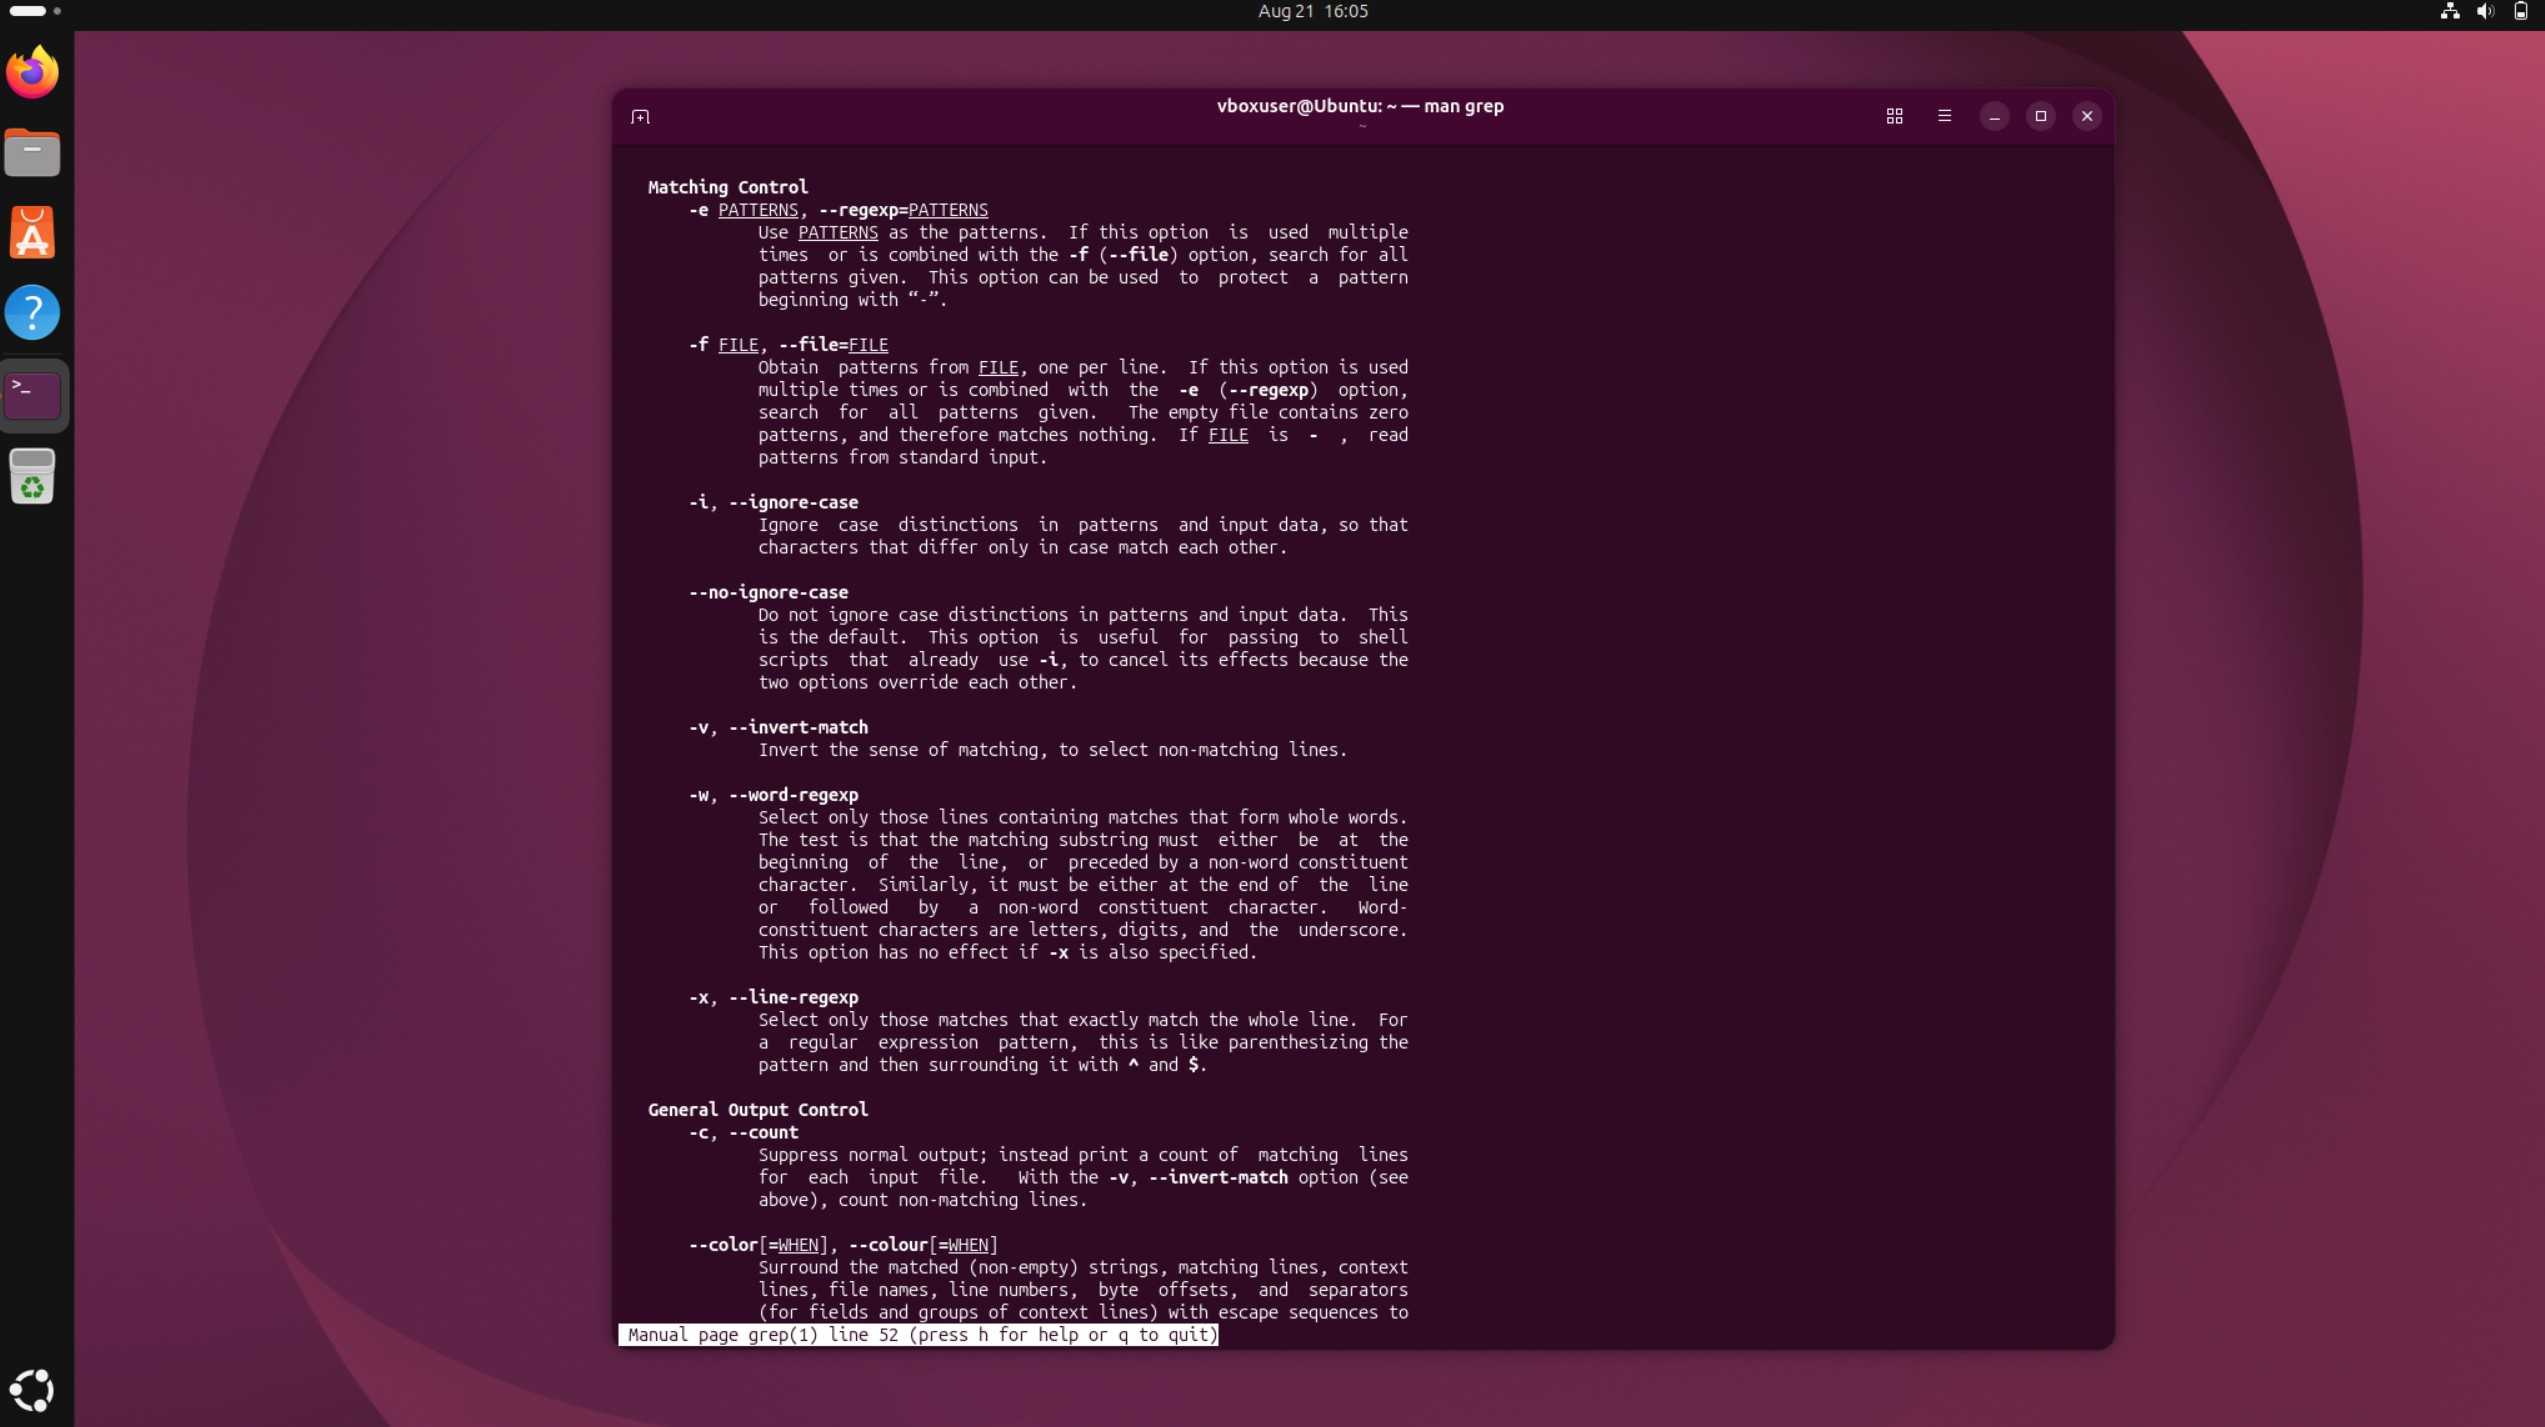Click the volume speaker icon
This screenshot has width=2545, height=1427.
pyautogui.click(x=2485, y=11)
